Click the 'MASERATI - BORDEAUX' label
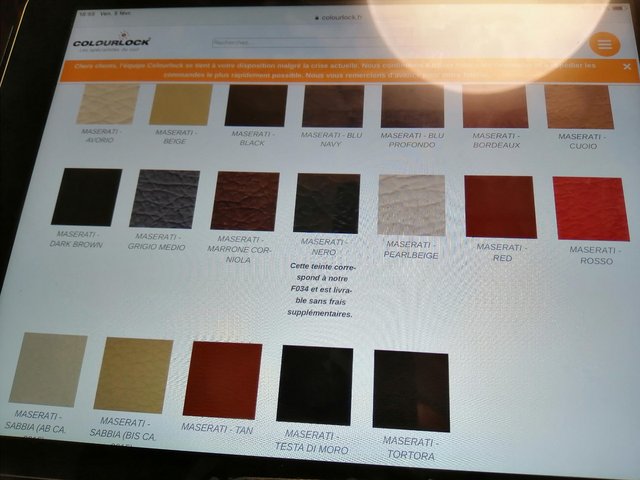Screen dimensions: 640x480 [x=496, y=140]
